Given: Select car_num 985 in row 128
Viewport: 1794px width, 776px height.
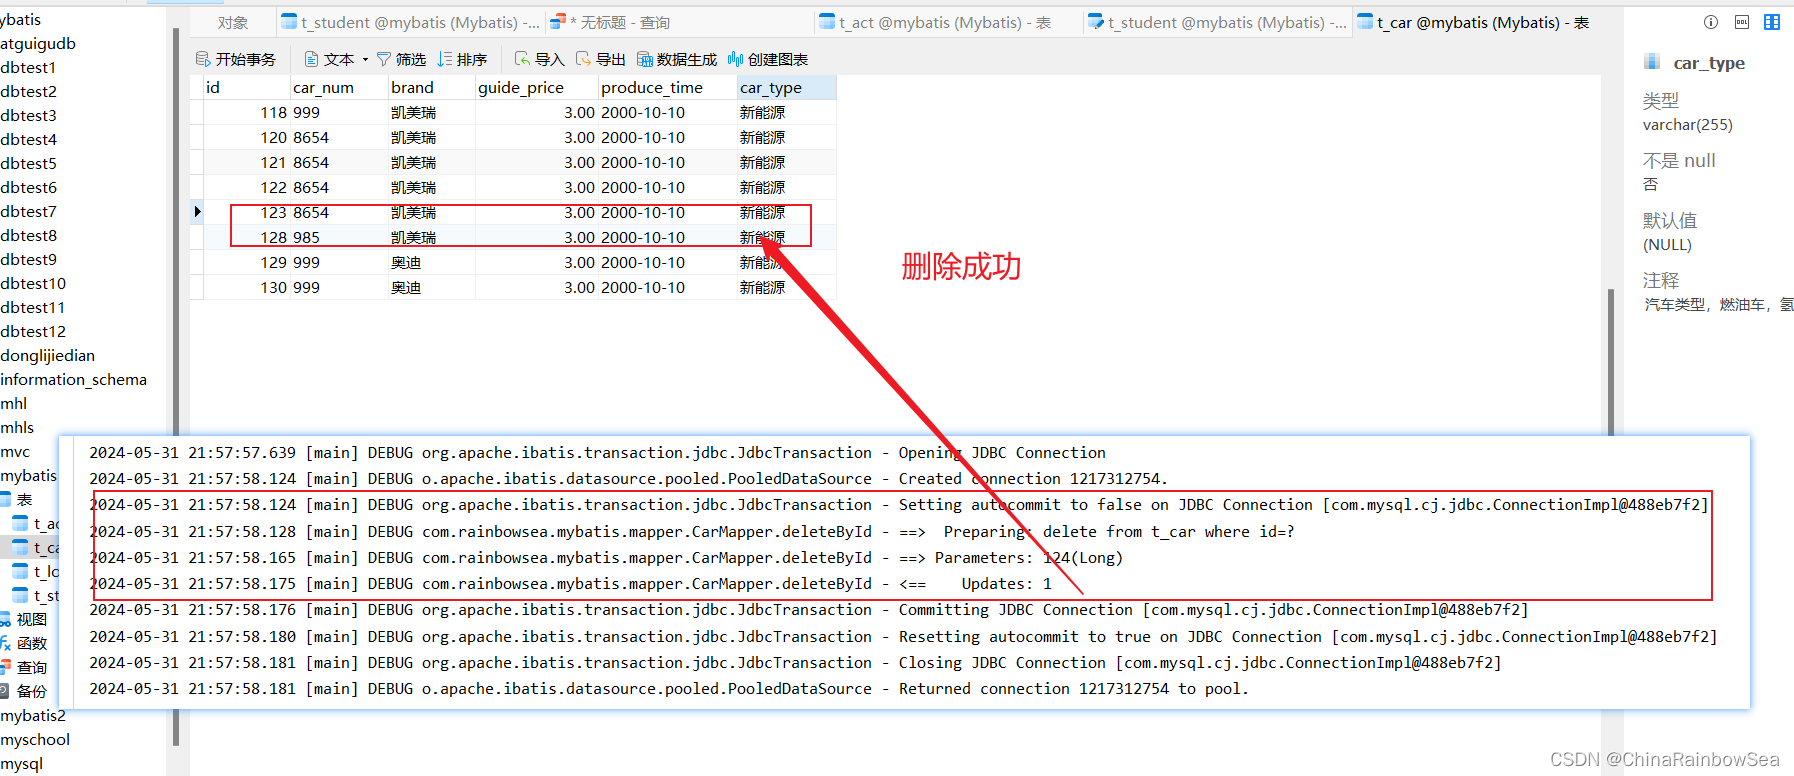Looking at the screenshot, I should pyautogui.click(x=339, y=238).
